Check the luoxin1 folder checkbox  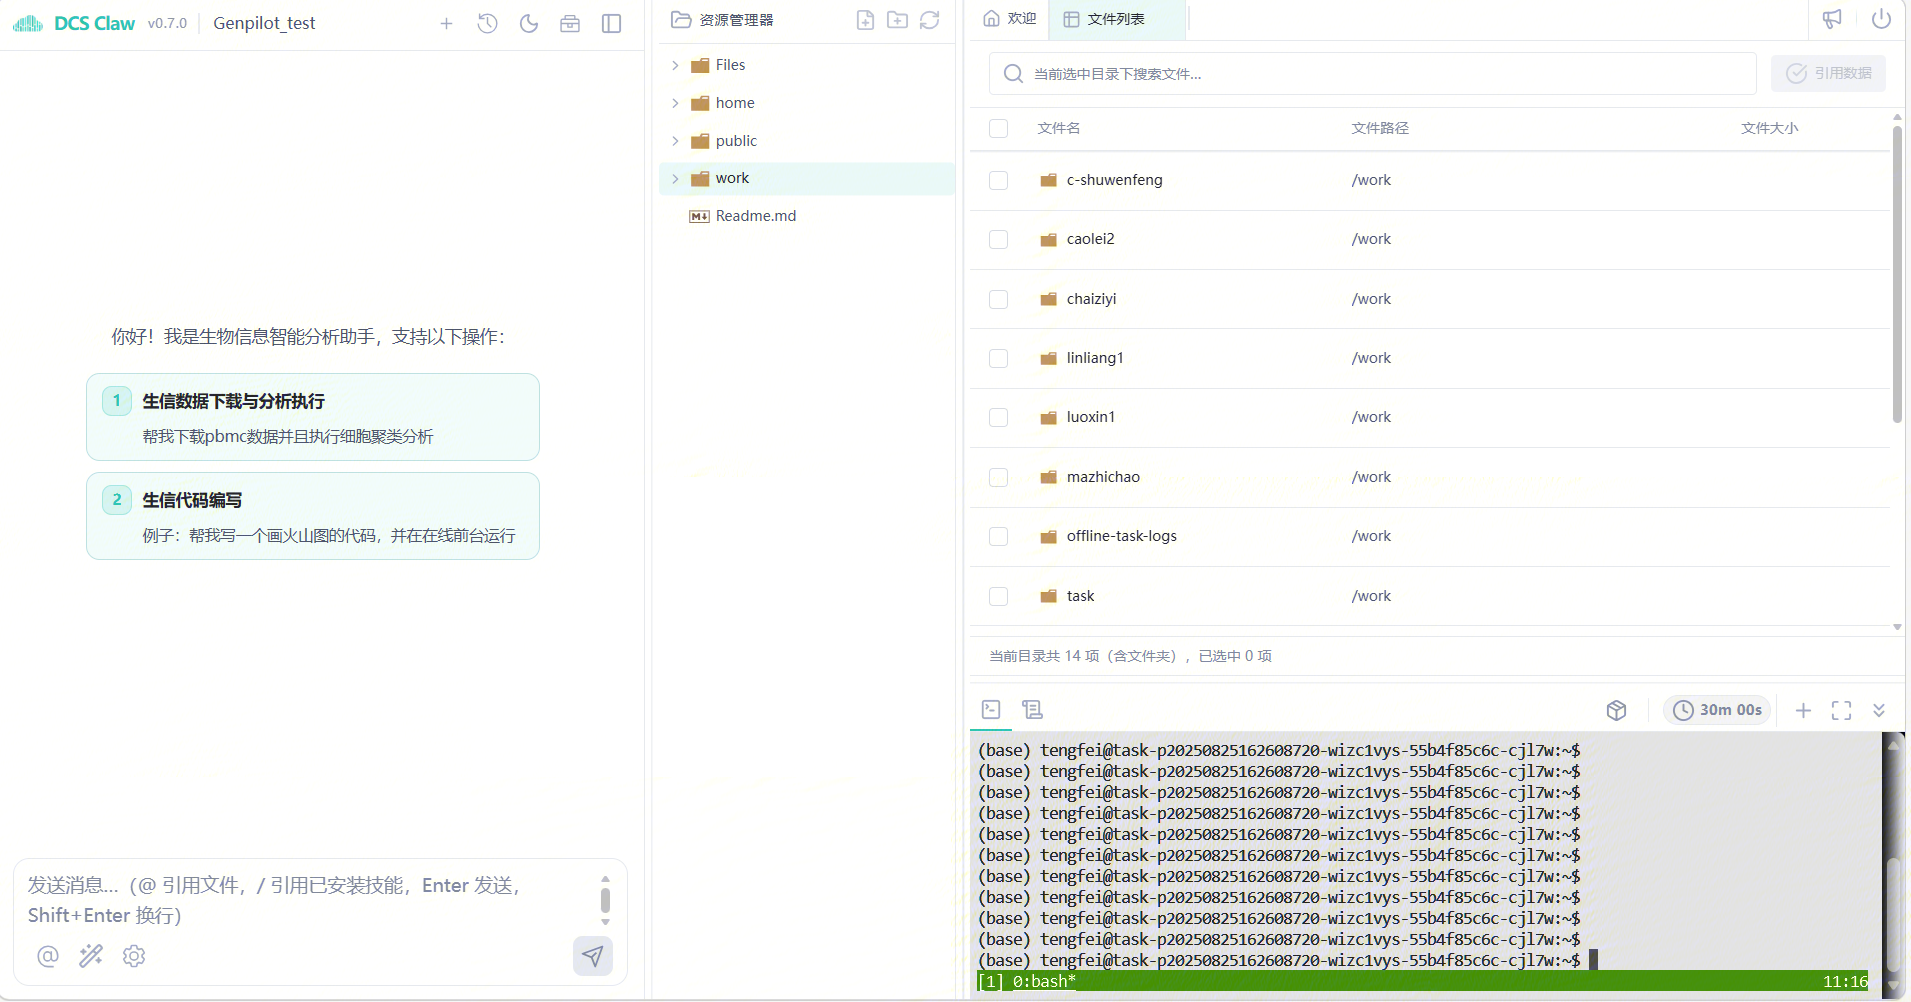[x=998, y=417]
